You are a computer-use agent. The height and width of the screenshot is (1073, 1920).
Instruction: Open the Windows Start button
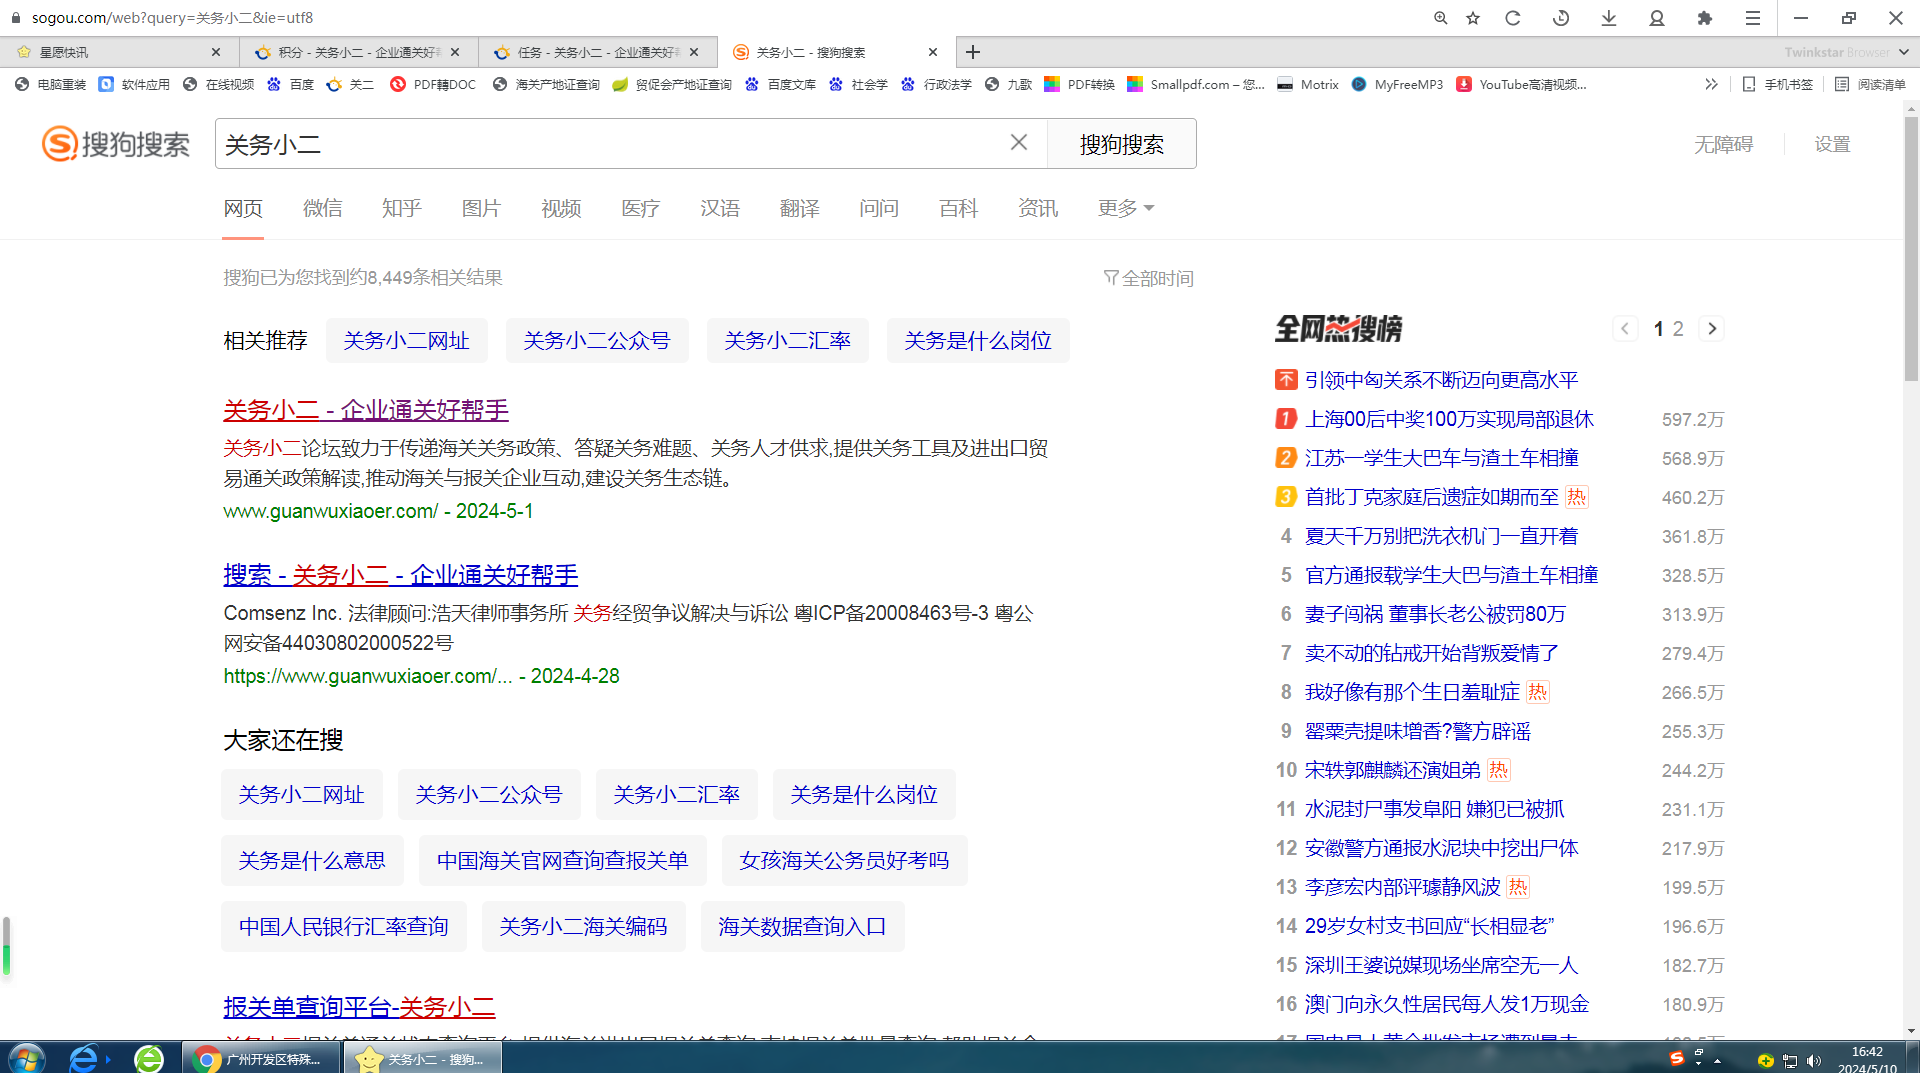(26, 1058)
